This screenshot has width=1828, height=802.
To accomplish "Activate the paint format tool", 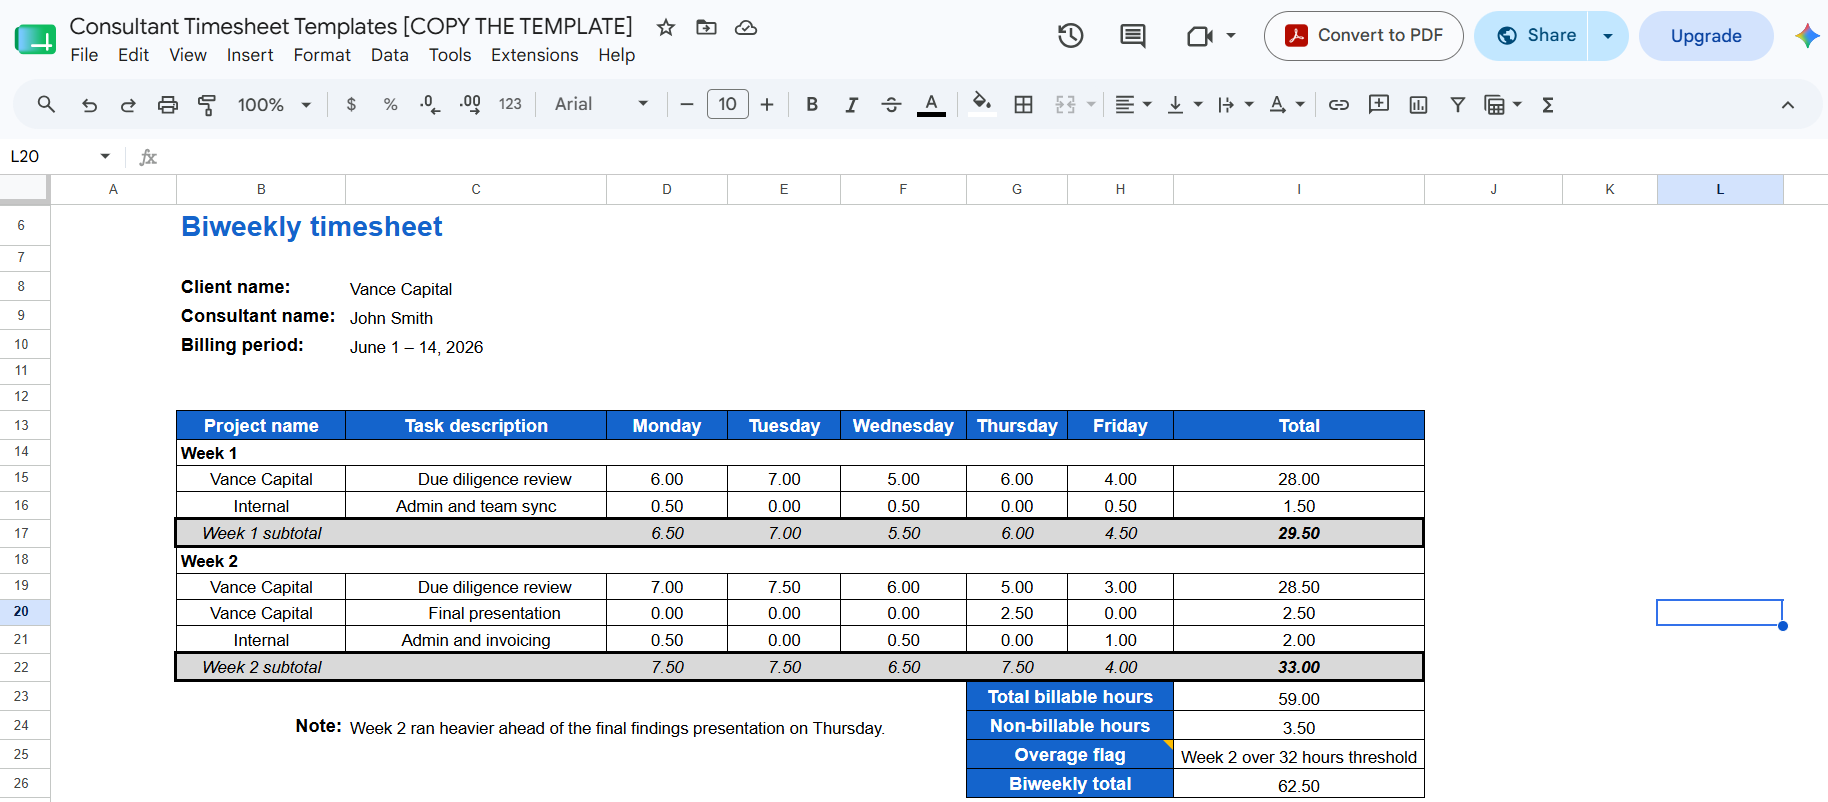I will pyautogui.click(x=207, y=104).
